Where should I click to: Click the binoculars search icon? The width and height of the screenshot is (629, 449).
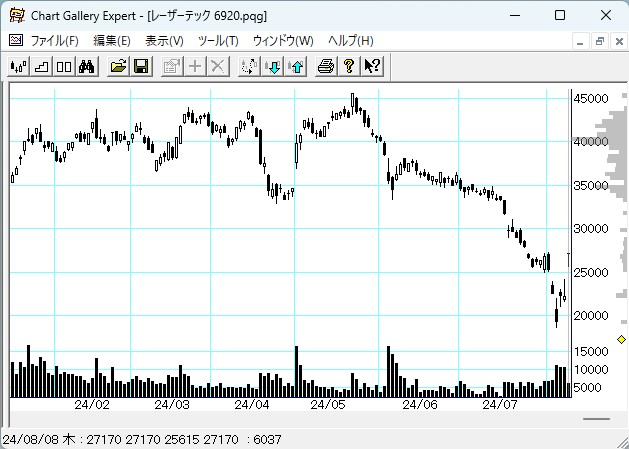(x=86, y=66)
